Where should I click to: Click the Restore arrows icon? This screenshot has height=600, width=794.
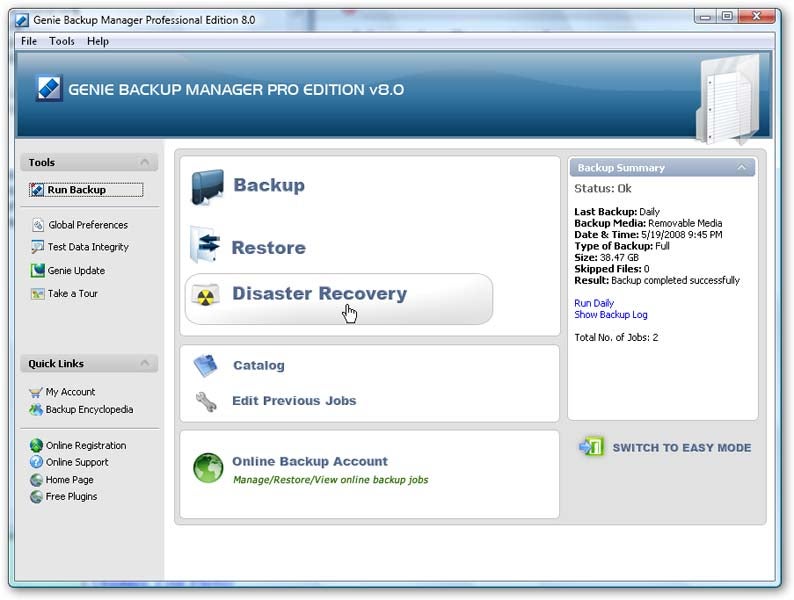206,245
